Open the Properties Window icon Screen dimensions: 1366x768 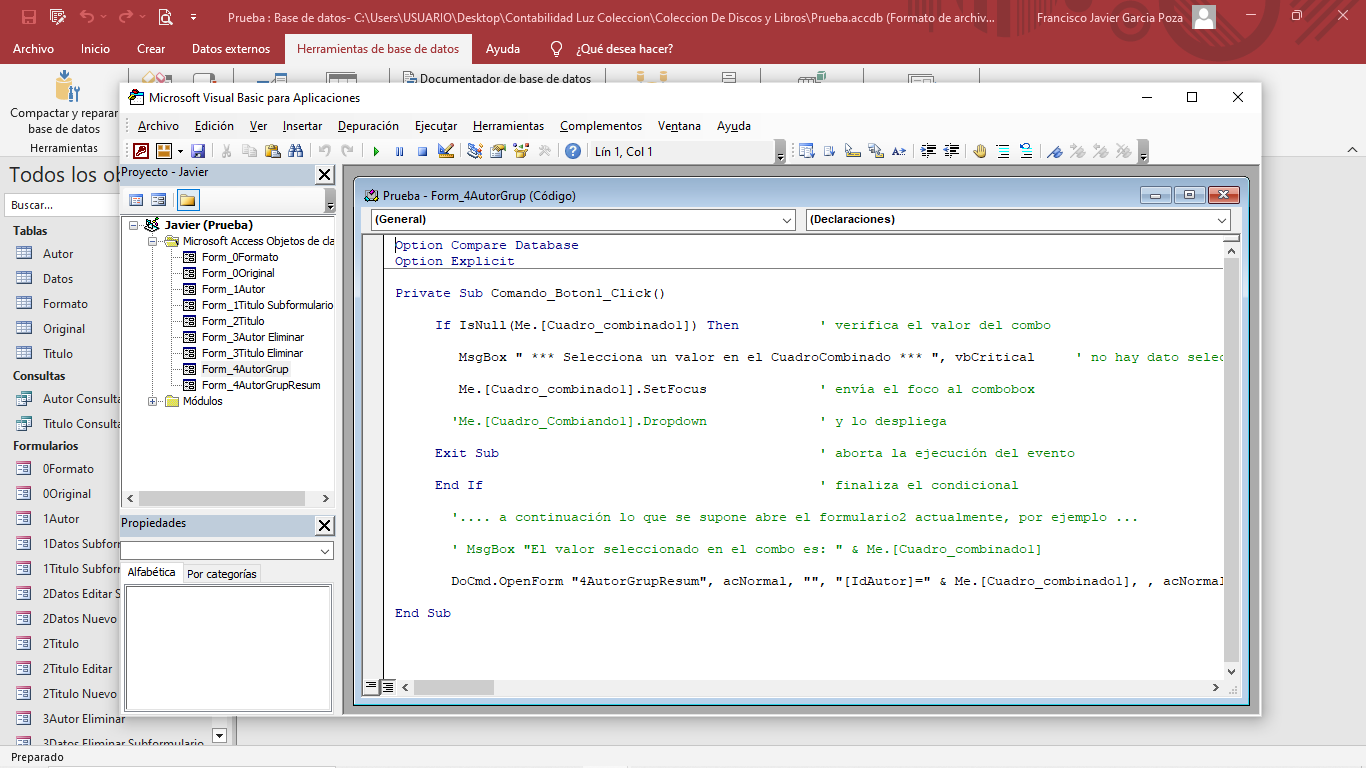(497, 151)
